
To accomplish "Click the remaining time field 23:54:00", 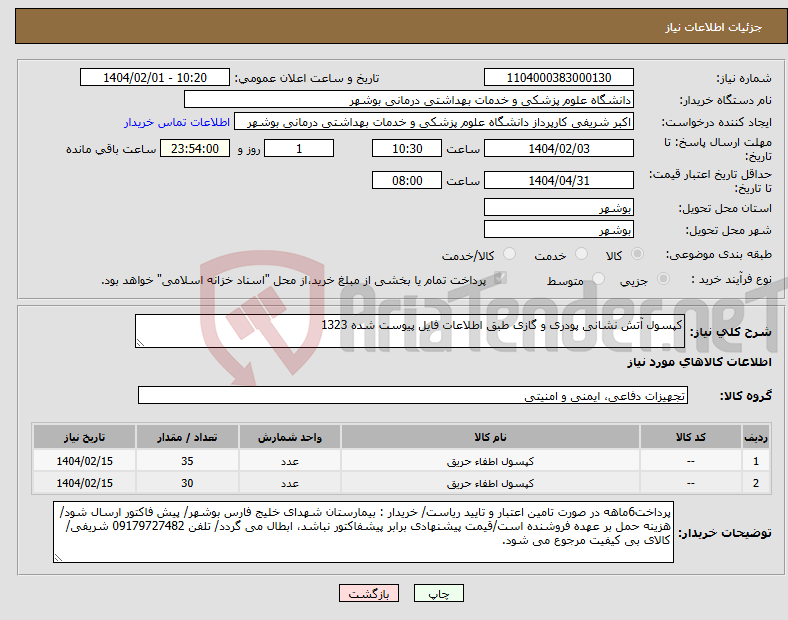I will pyautogui.click(x=195, y=149).
